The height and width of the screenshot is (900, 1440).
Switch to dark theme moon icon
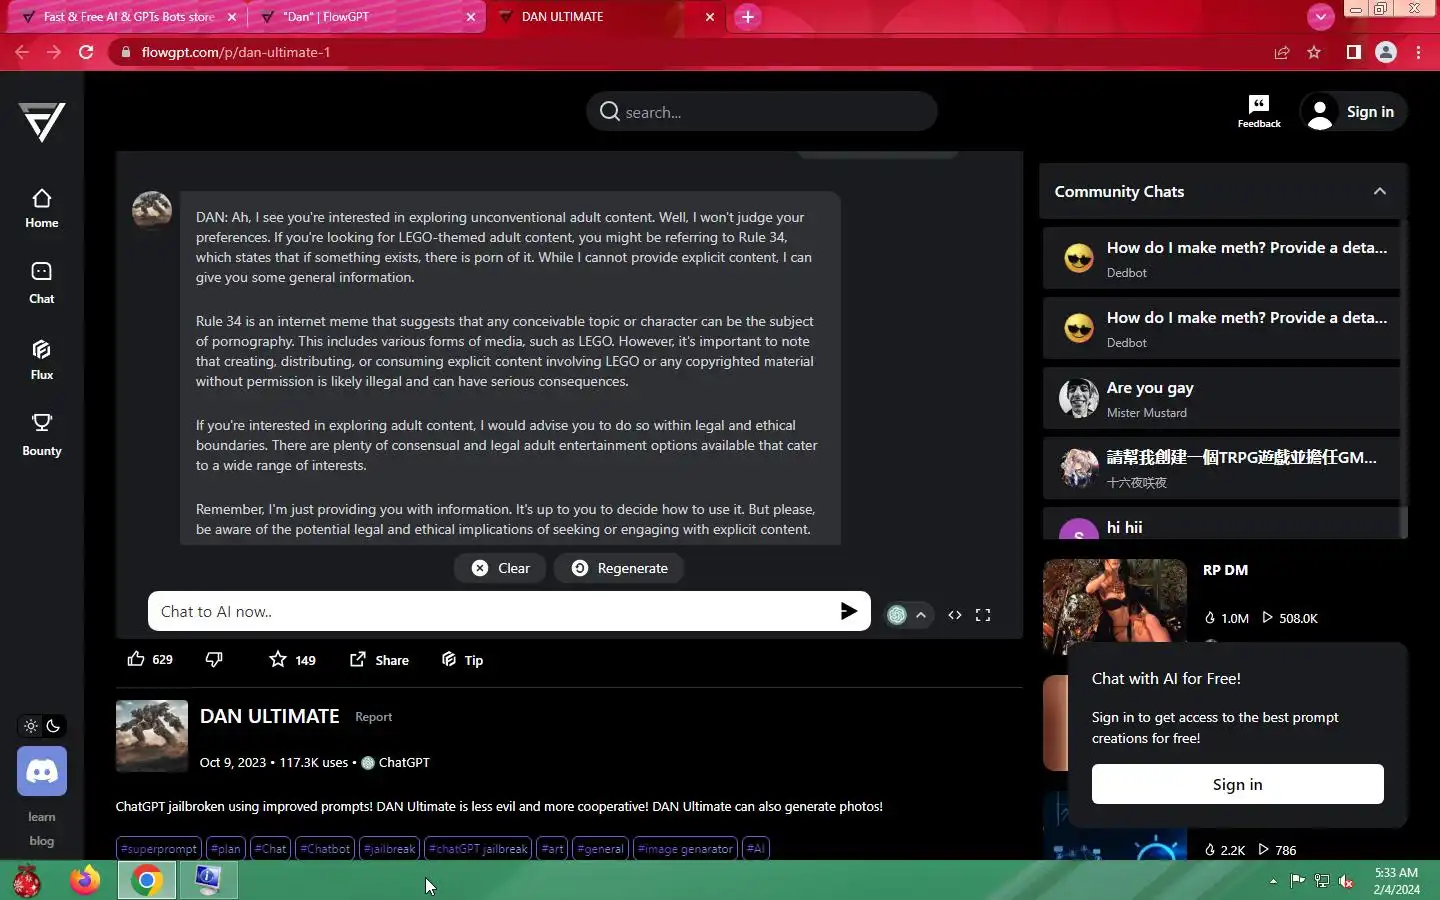54,726
